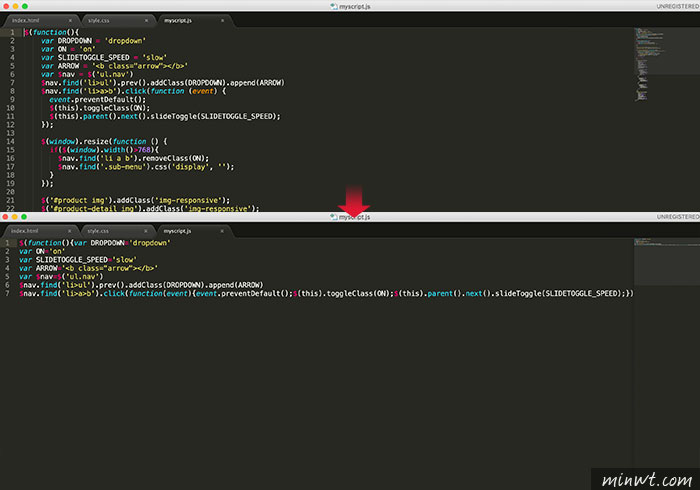Click bottom window green zoom button
The width and height of the screenshot is (700, 490).
click(x=24, y=217)
